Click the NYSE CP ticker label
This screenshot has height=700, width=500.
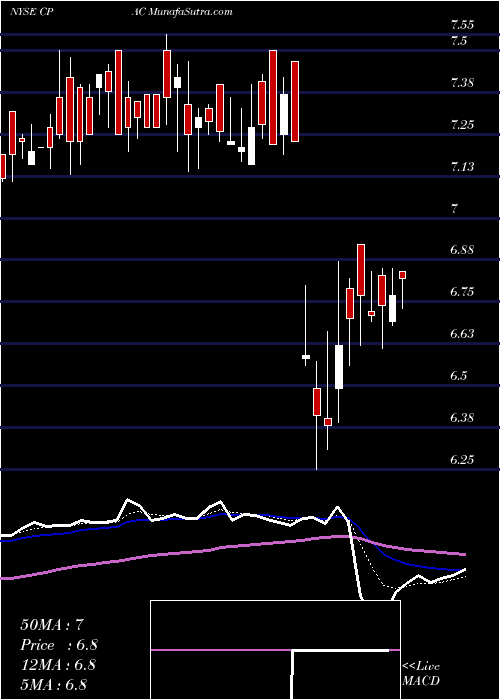pyautogui.click(x=32, y=12)
